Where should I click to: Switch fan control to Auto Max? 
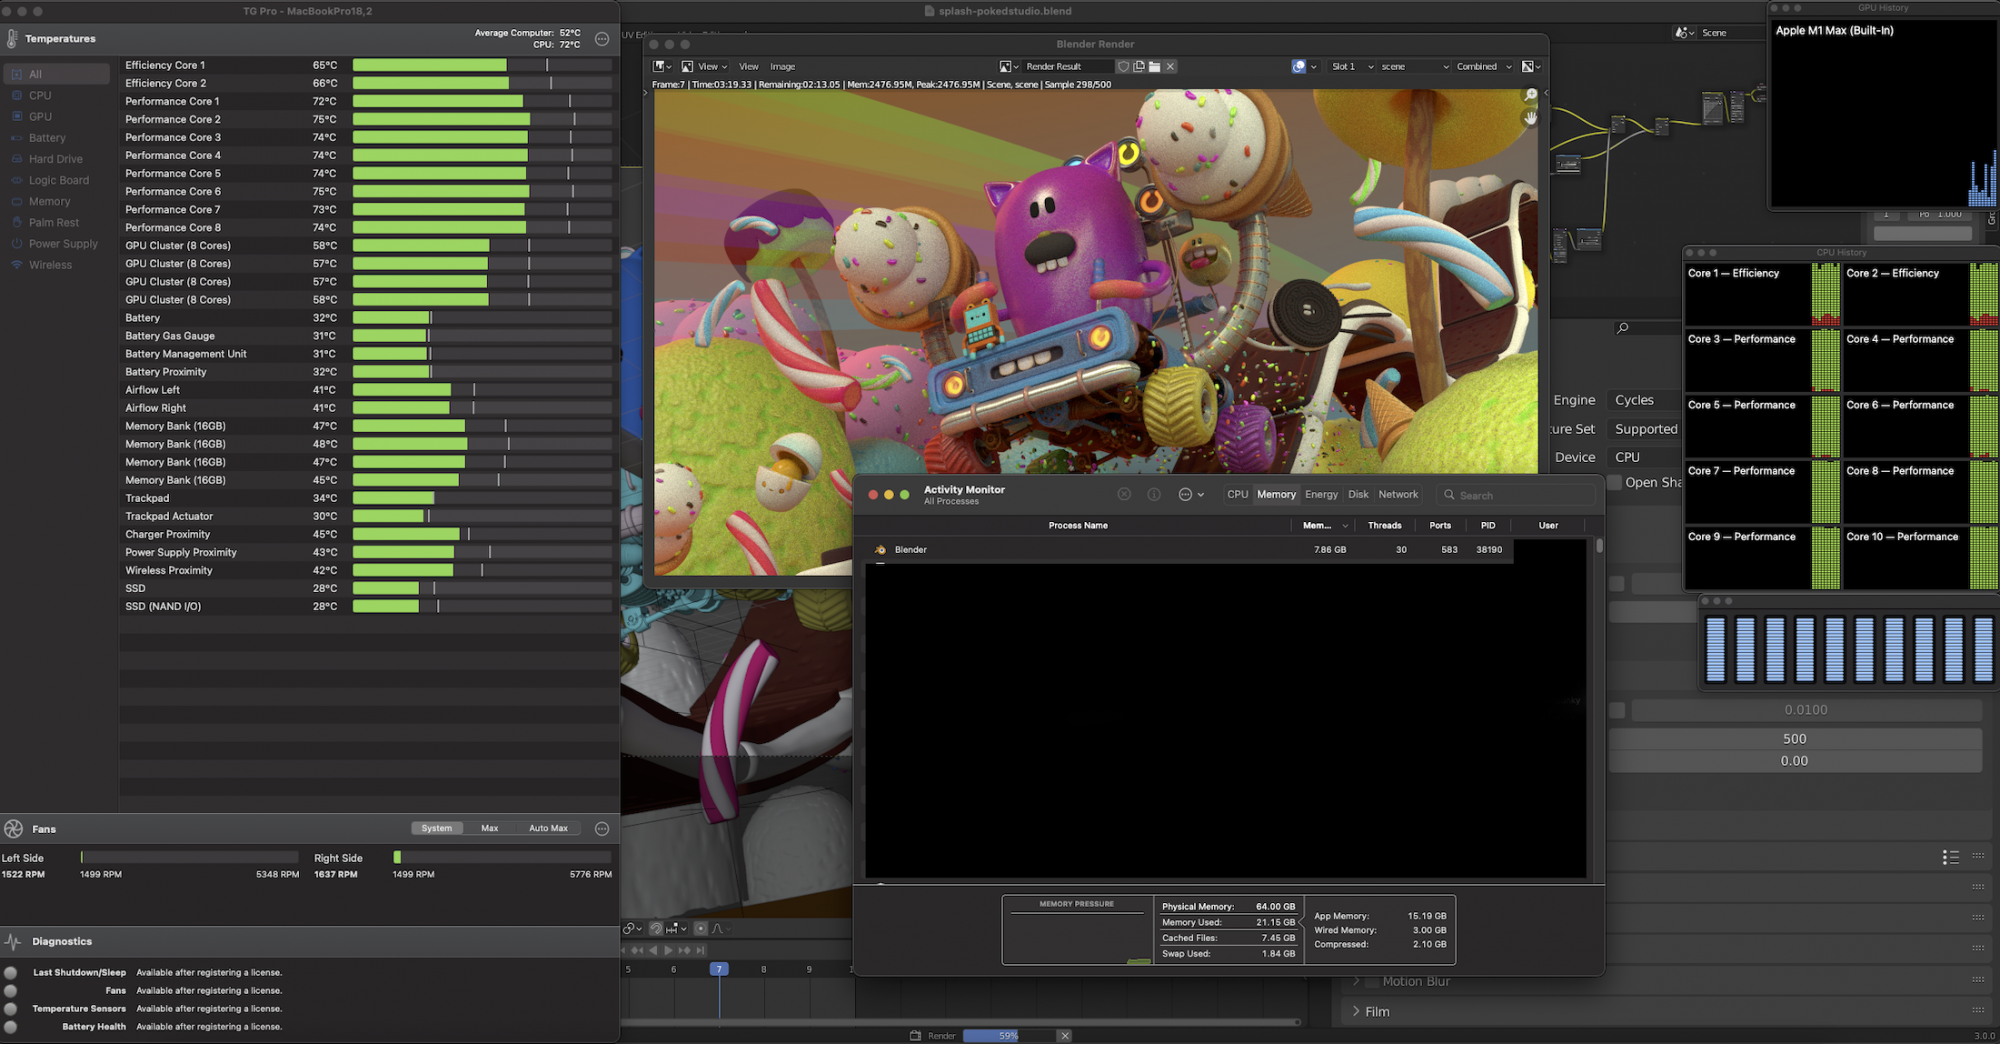click(548, 828)
